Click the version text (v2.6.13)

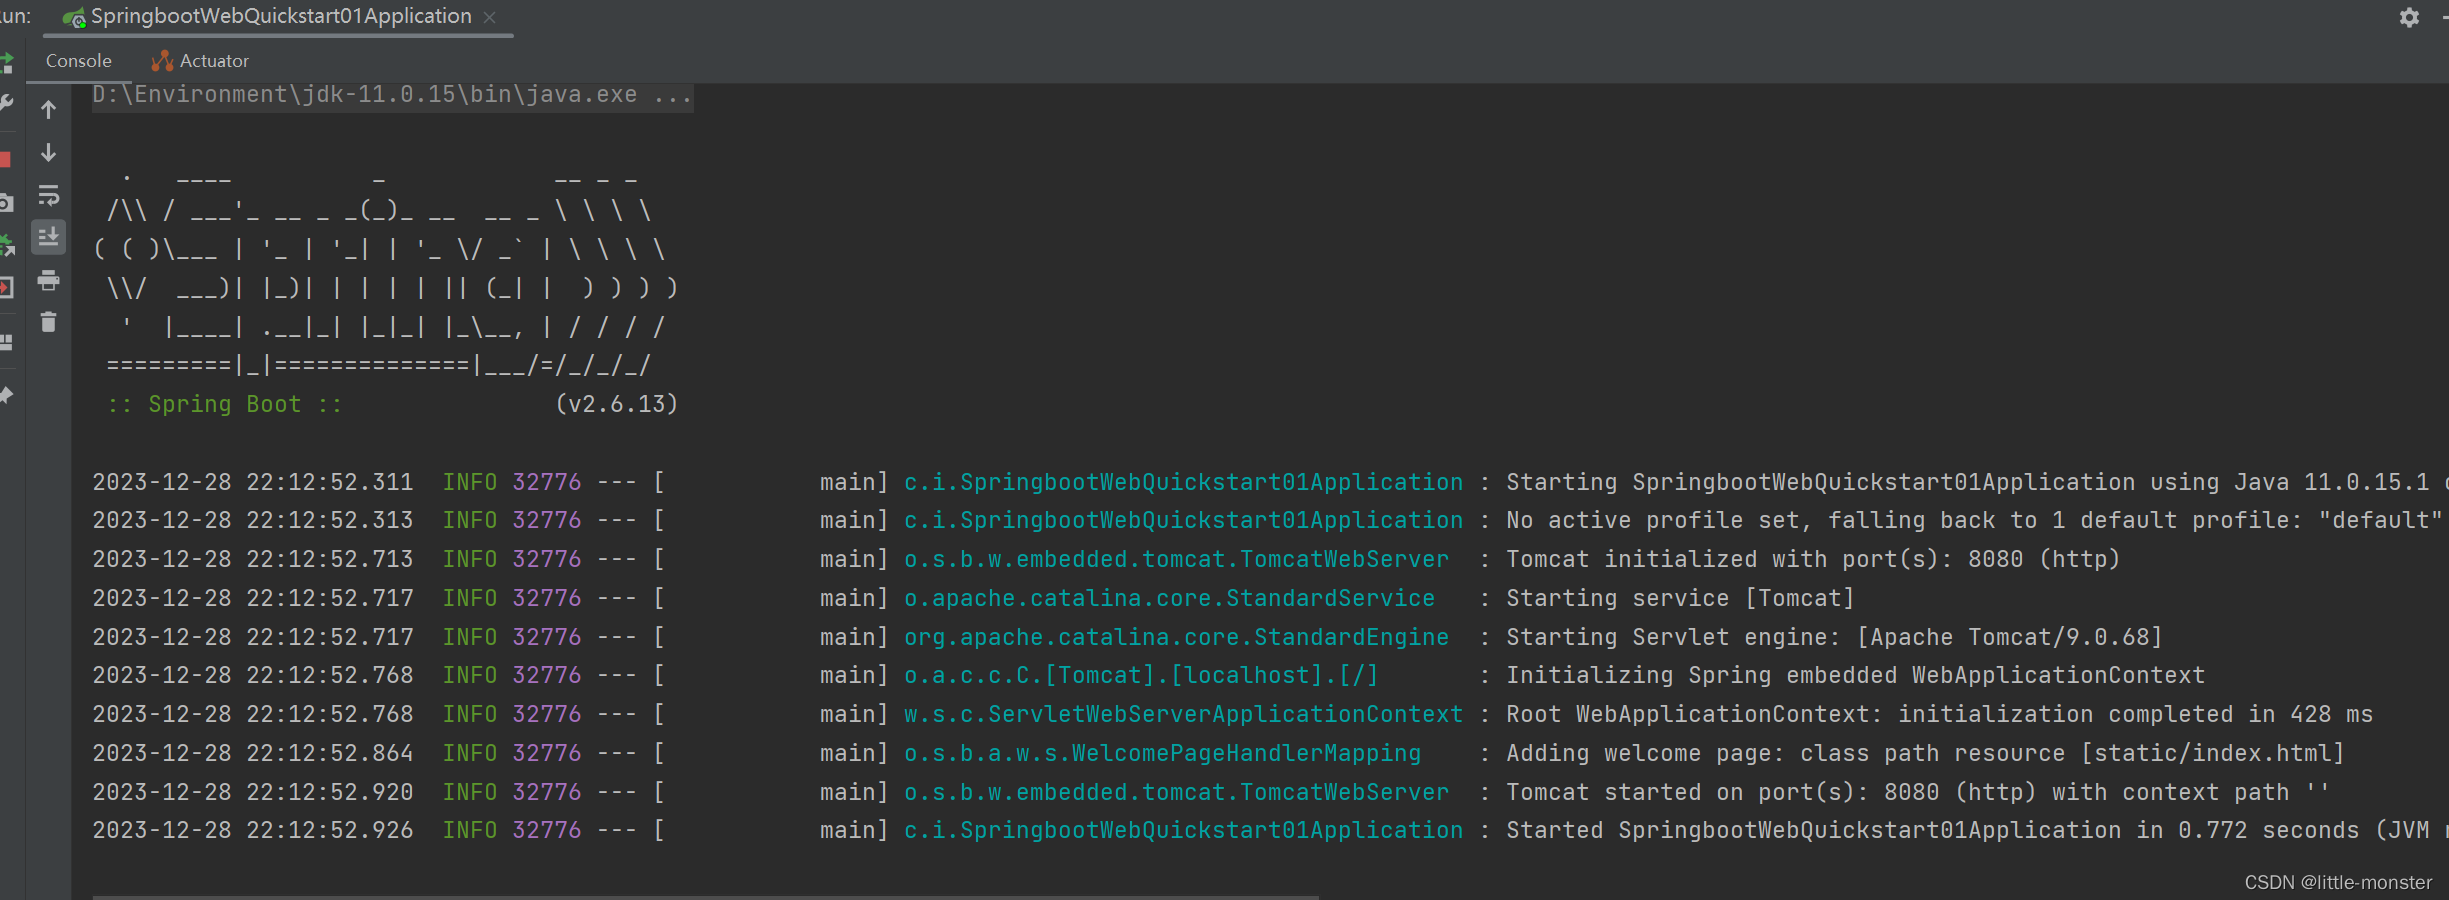coord(617,404)
